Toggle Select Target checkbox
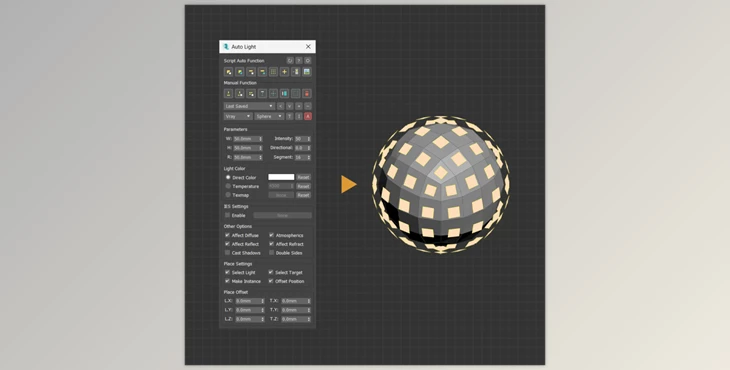Viewport: 730px width, 370px height. [x=271, y=272]
